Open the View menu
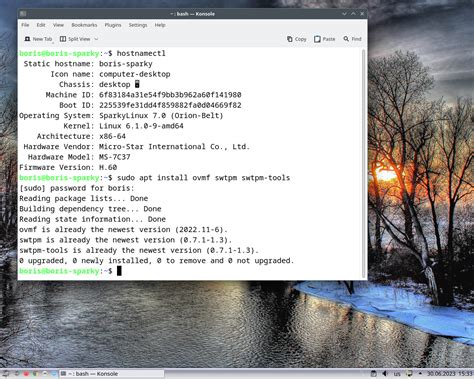The width and height of the screenshot is (474, 379). [58, 25]
